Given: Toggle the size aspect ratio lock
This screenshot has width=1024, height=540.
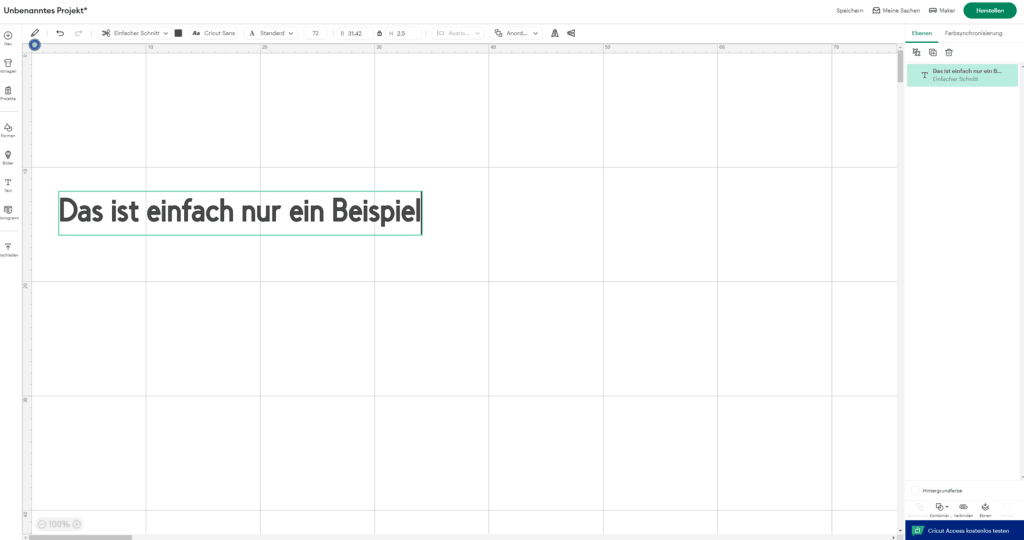Looking at the screenshot, I should click(380, 33).
